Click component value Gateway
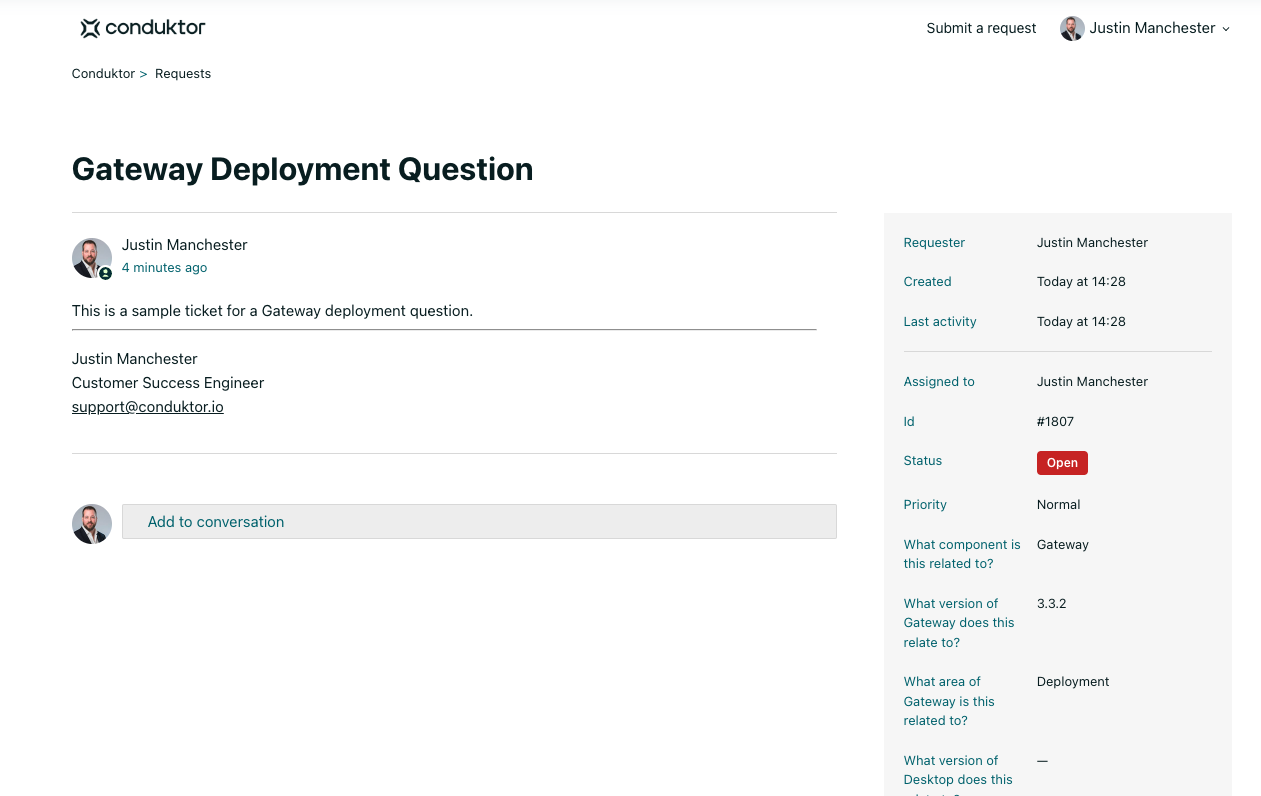The width and height of the screenshot is (1261, 796). pos(1063,545)
